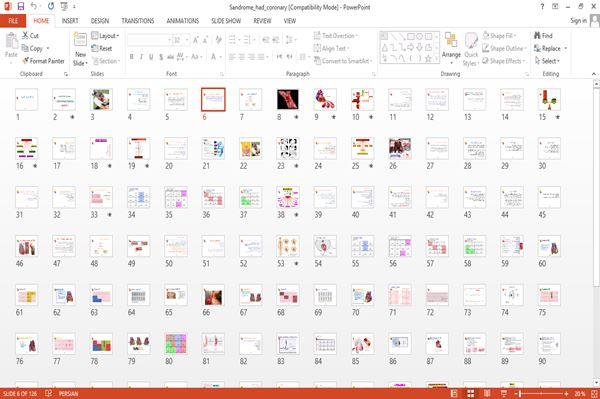Screen dimensions: 600x399
Task: Switch to Reading view in status bar
Action: 487,393
